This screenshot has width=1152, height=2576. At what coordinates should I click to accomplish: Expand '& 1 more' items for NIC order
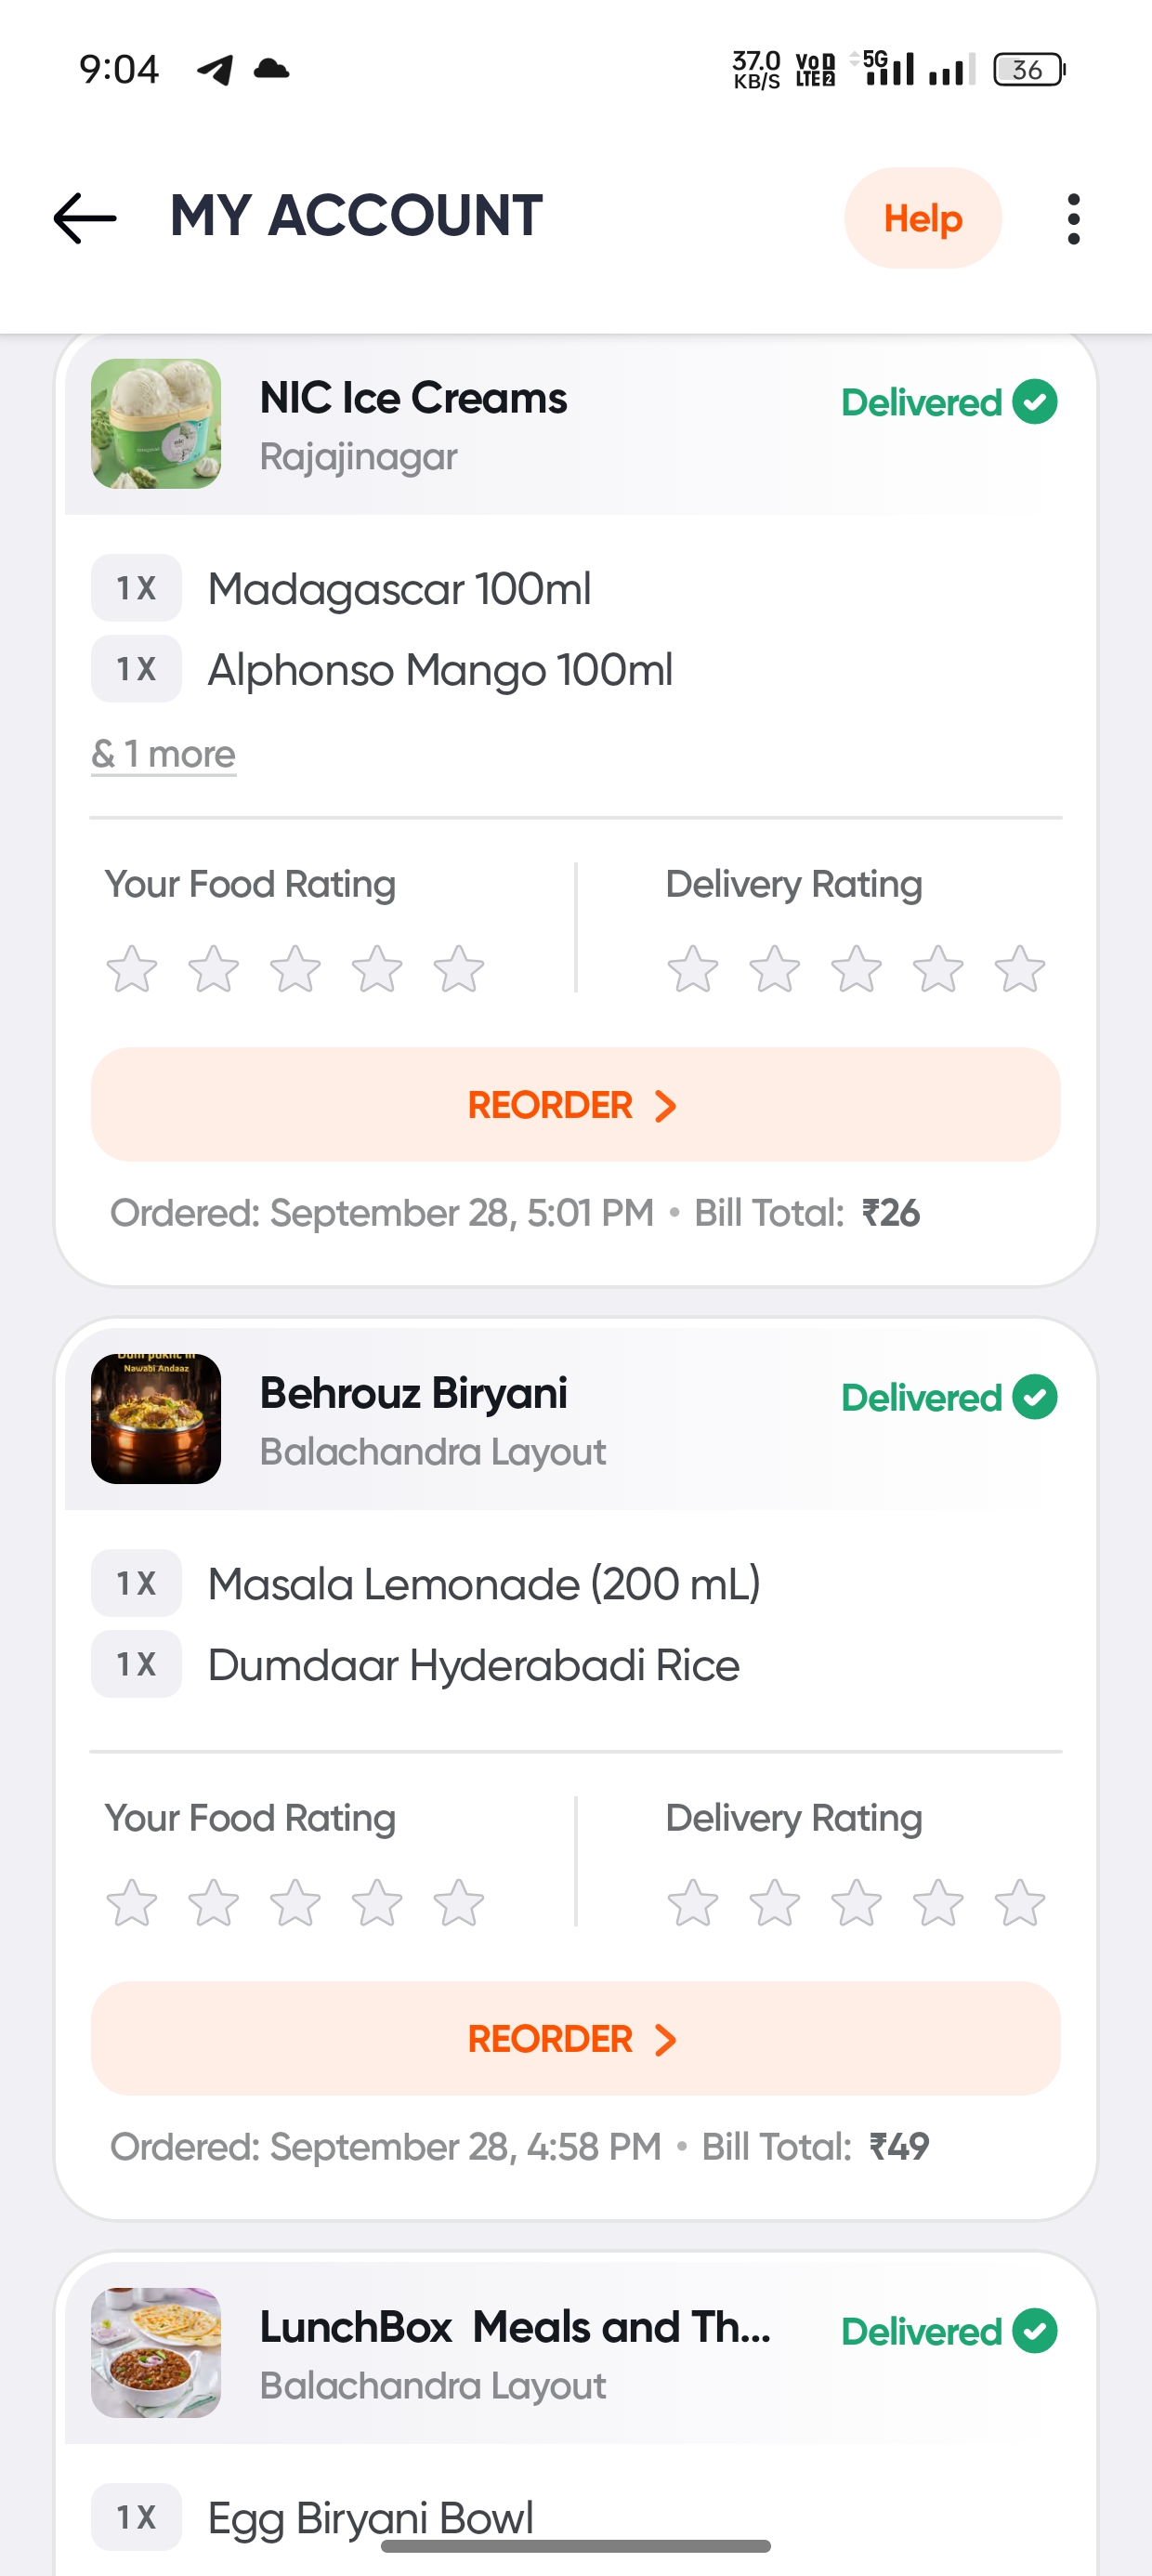164,754
